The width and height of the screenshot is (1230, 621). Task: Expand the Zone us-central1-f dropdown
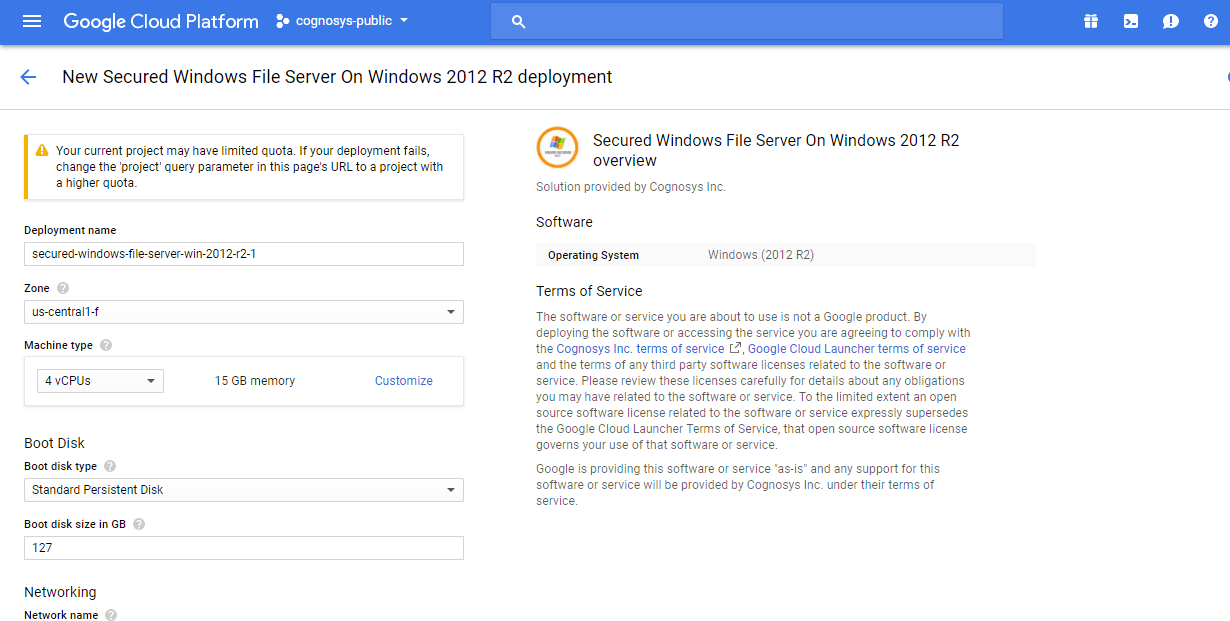click(x=243, y=312)
